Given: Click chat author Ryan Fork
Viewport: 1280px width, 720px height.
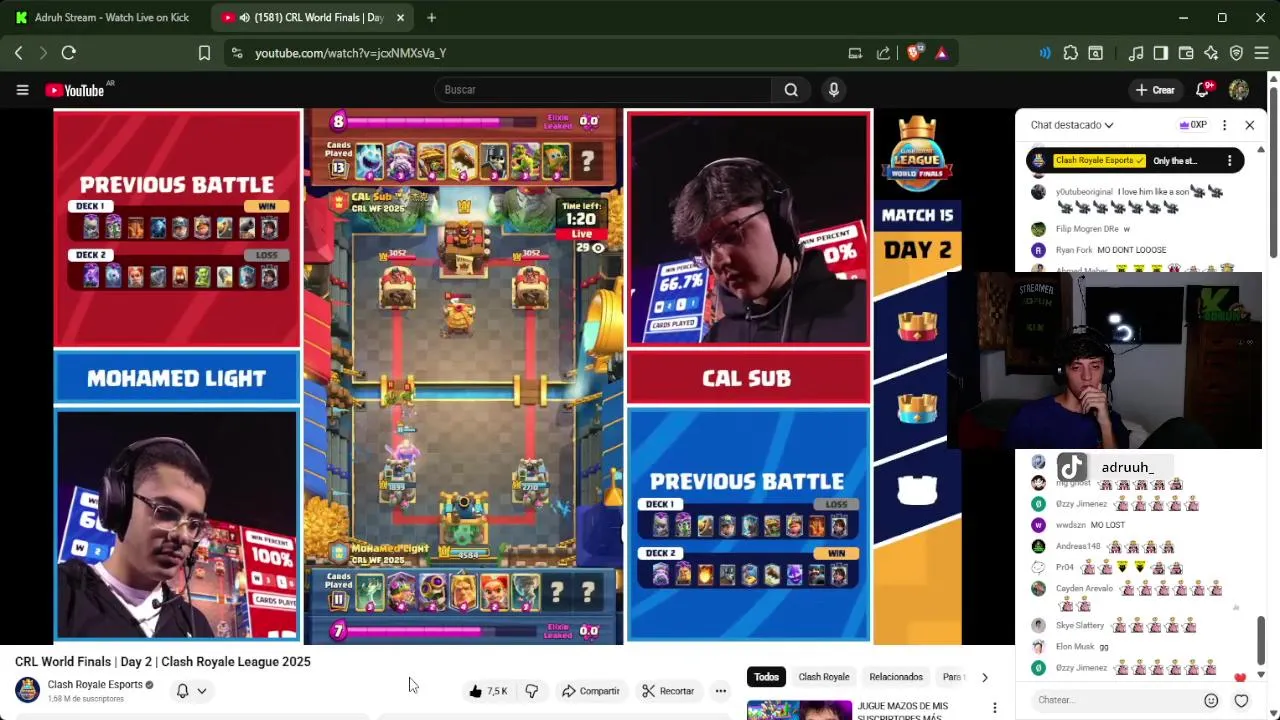Looking at the screenshot, I should 1074,250.
